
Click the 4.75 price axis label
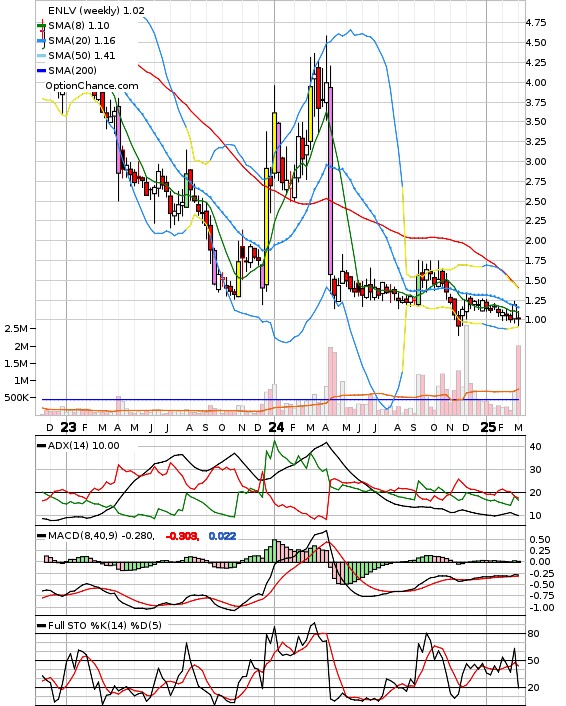536,23
